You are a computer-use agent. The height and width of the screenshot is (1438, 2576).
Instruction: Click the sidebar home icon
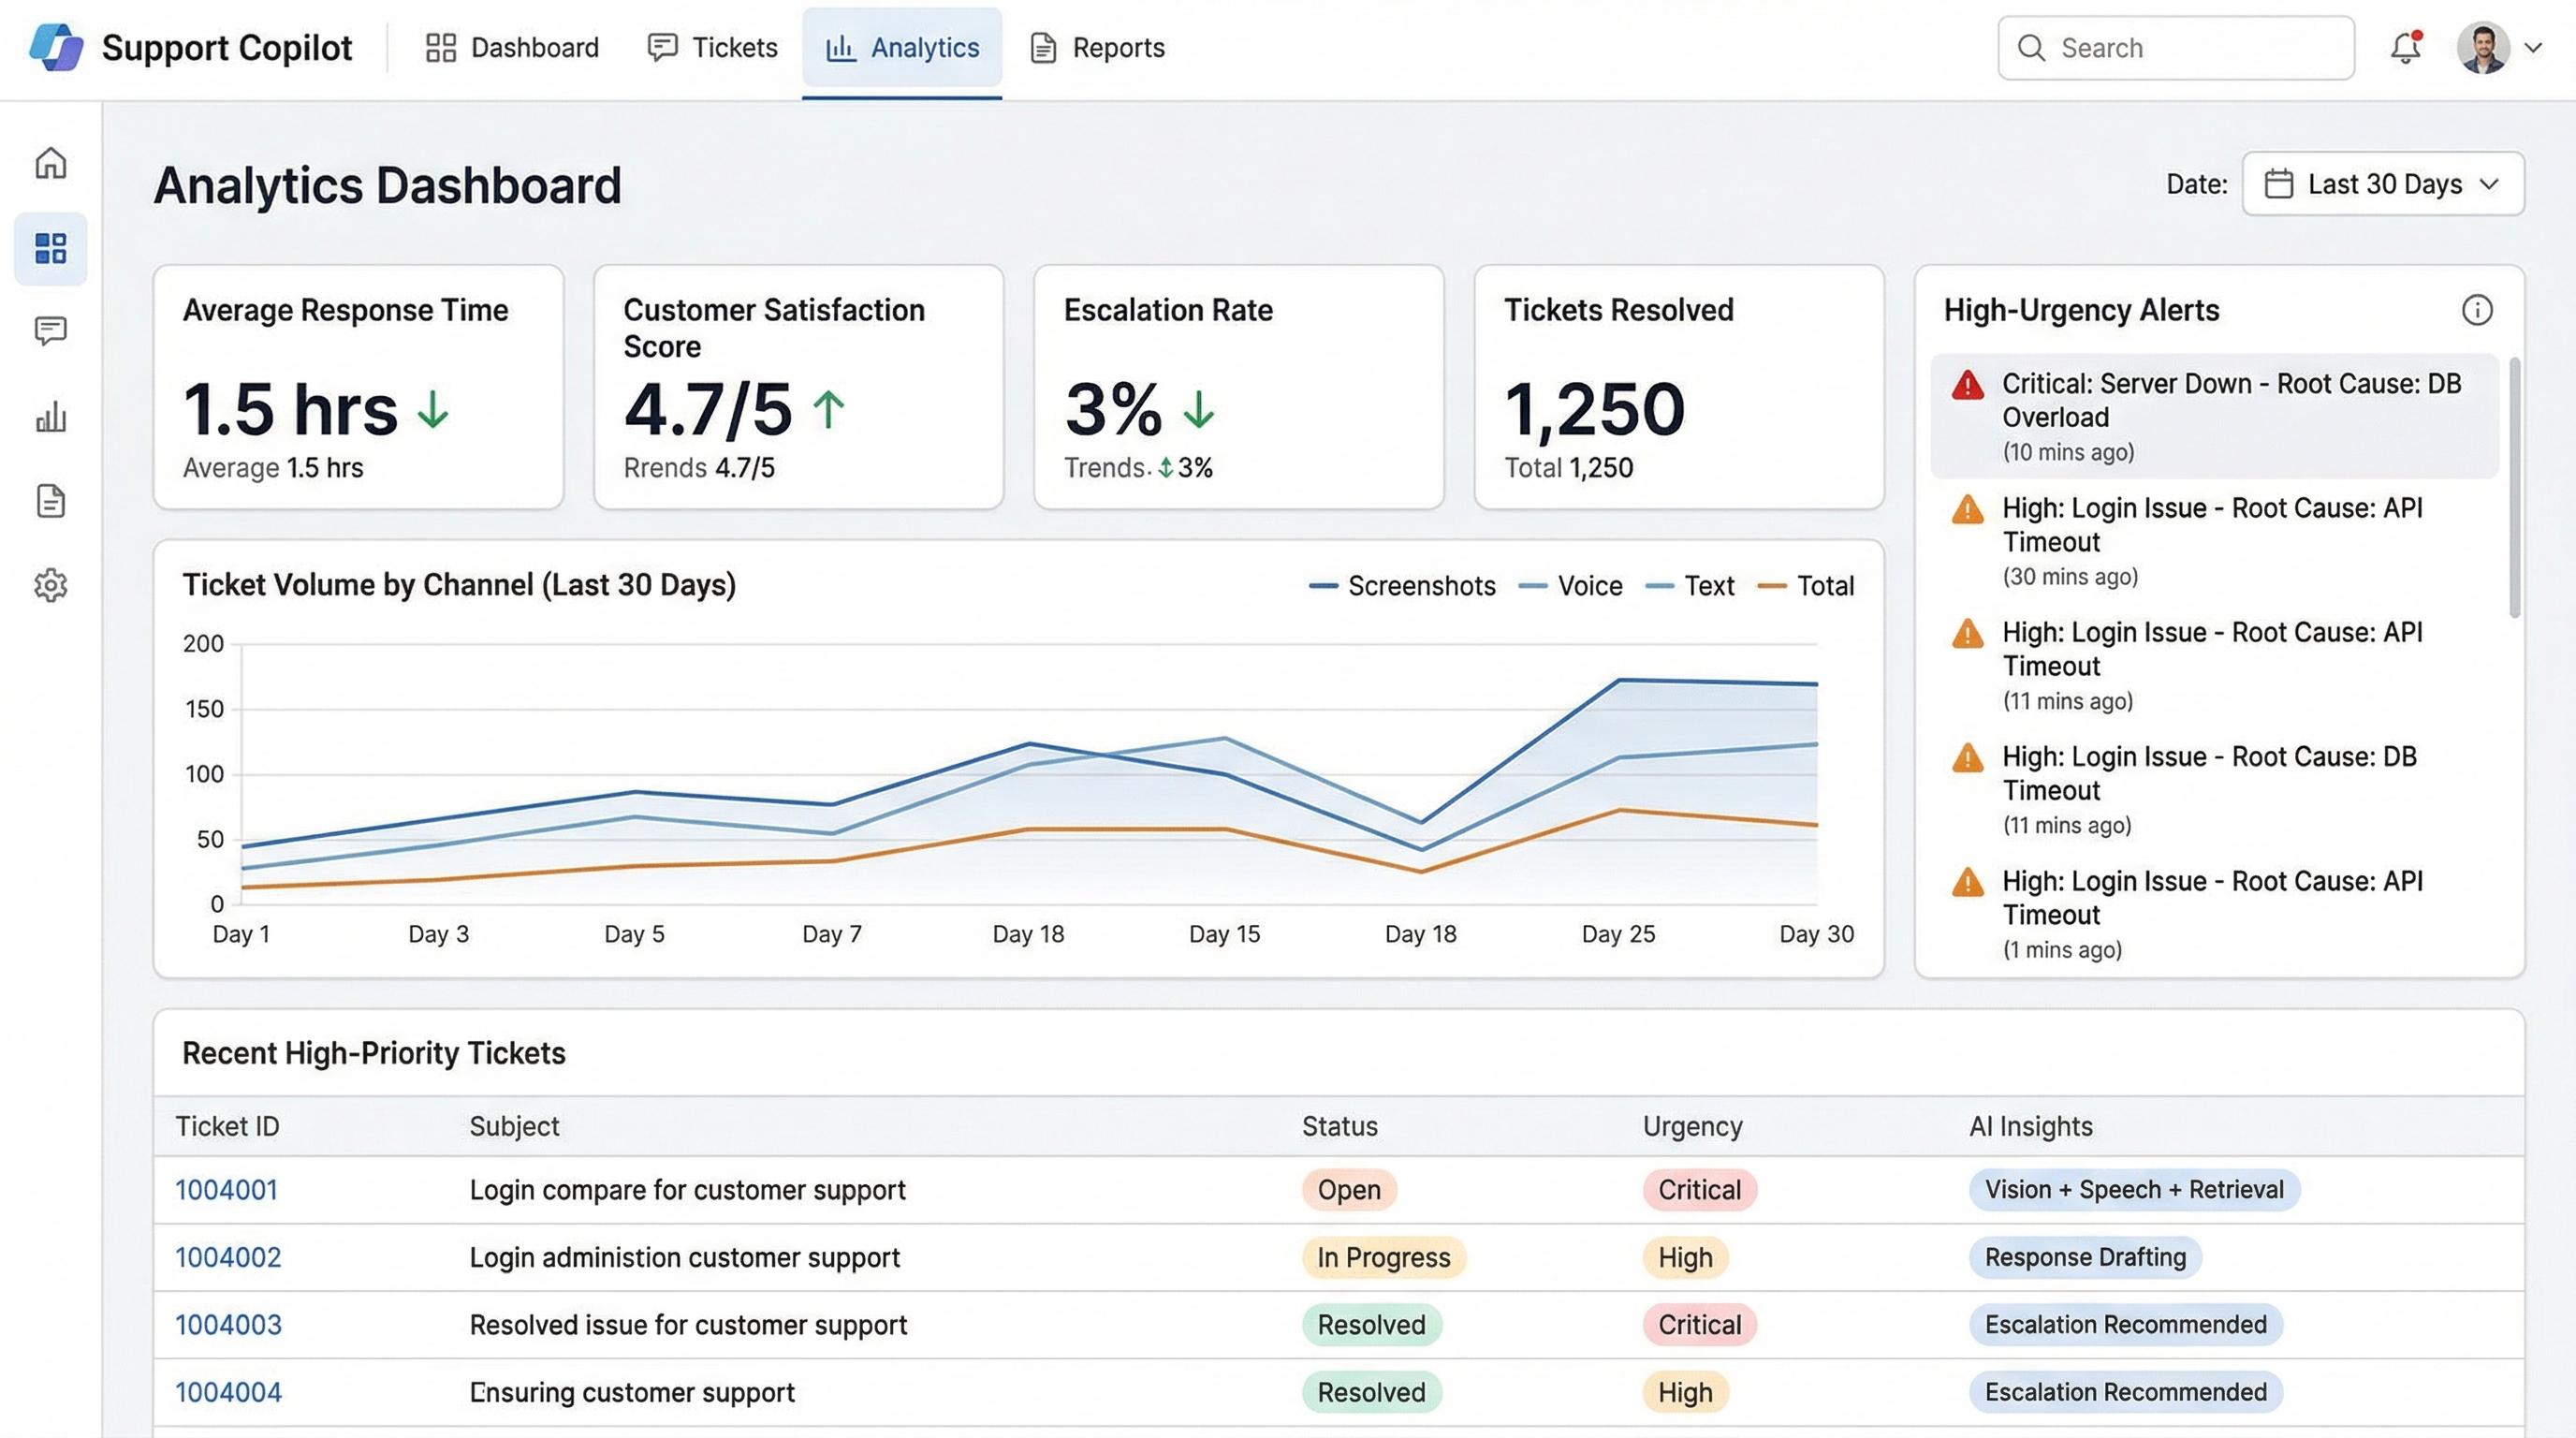50,163
